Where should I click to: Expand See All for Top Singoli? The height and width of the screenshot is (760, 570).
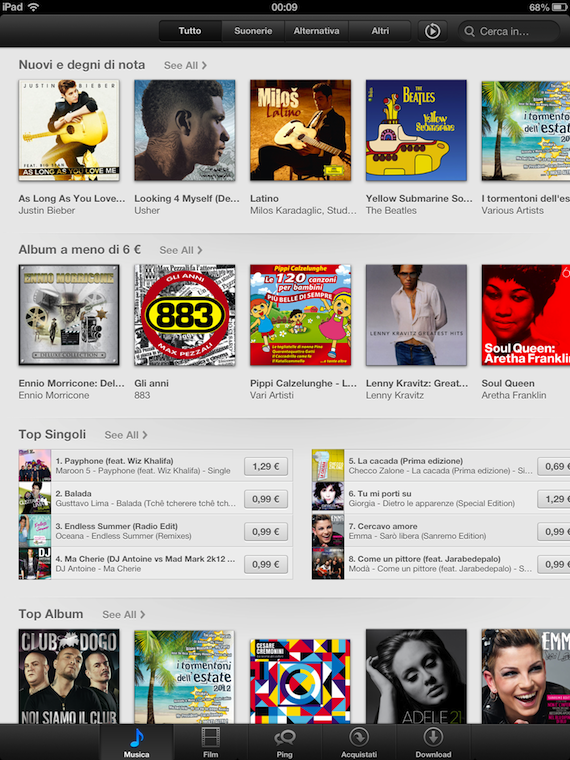(126, 435)
